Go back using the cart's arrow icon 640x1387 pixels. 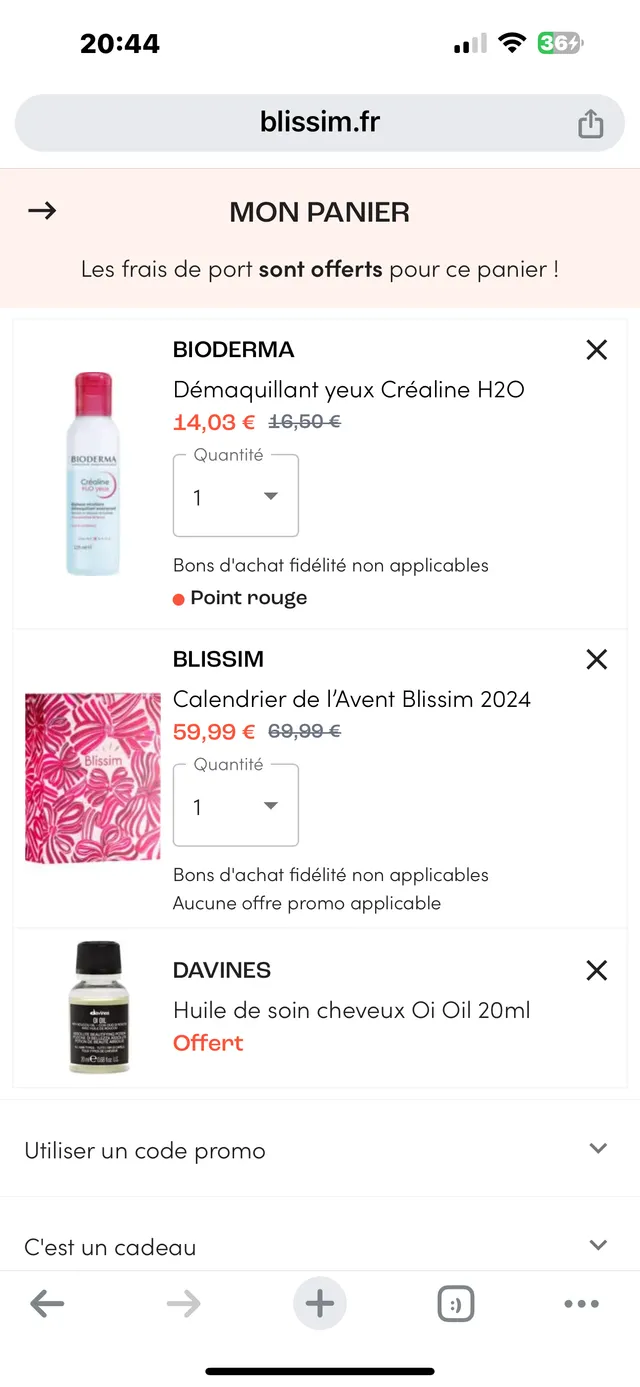tap(41, 211)
